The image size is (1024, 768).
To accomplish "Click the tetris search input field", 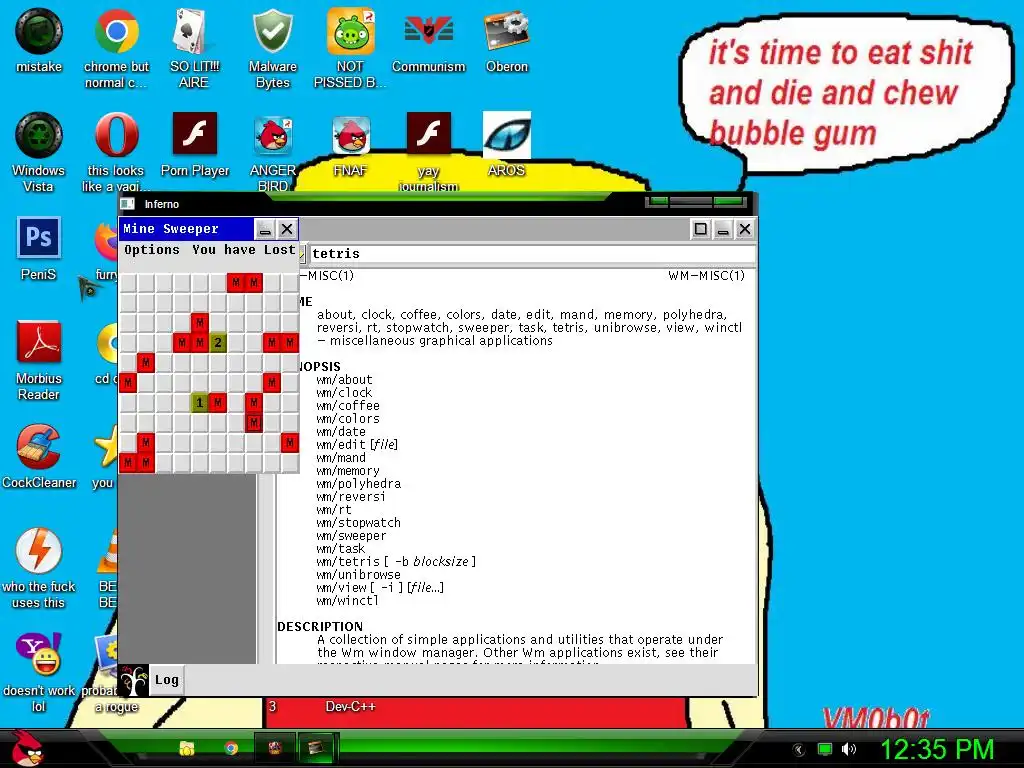I will pos(533,254).
